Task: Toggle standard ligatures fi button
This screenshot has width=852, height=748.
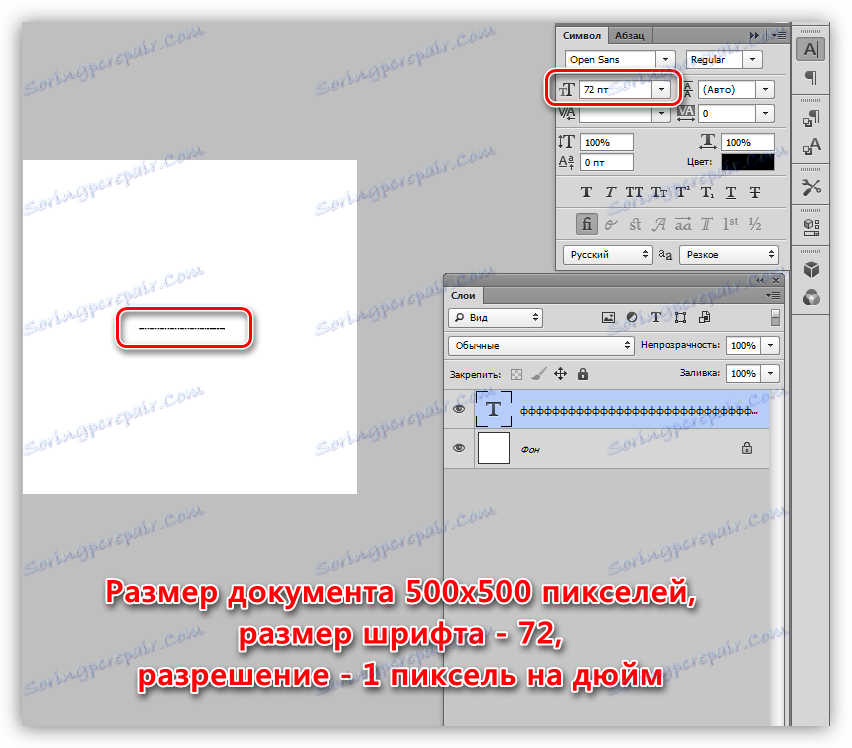Action: 586,224
